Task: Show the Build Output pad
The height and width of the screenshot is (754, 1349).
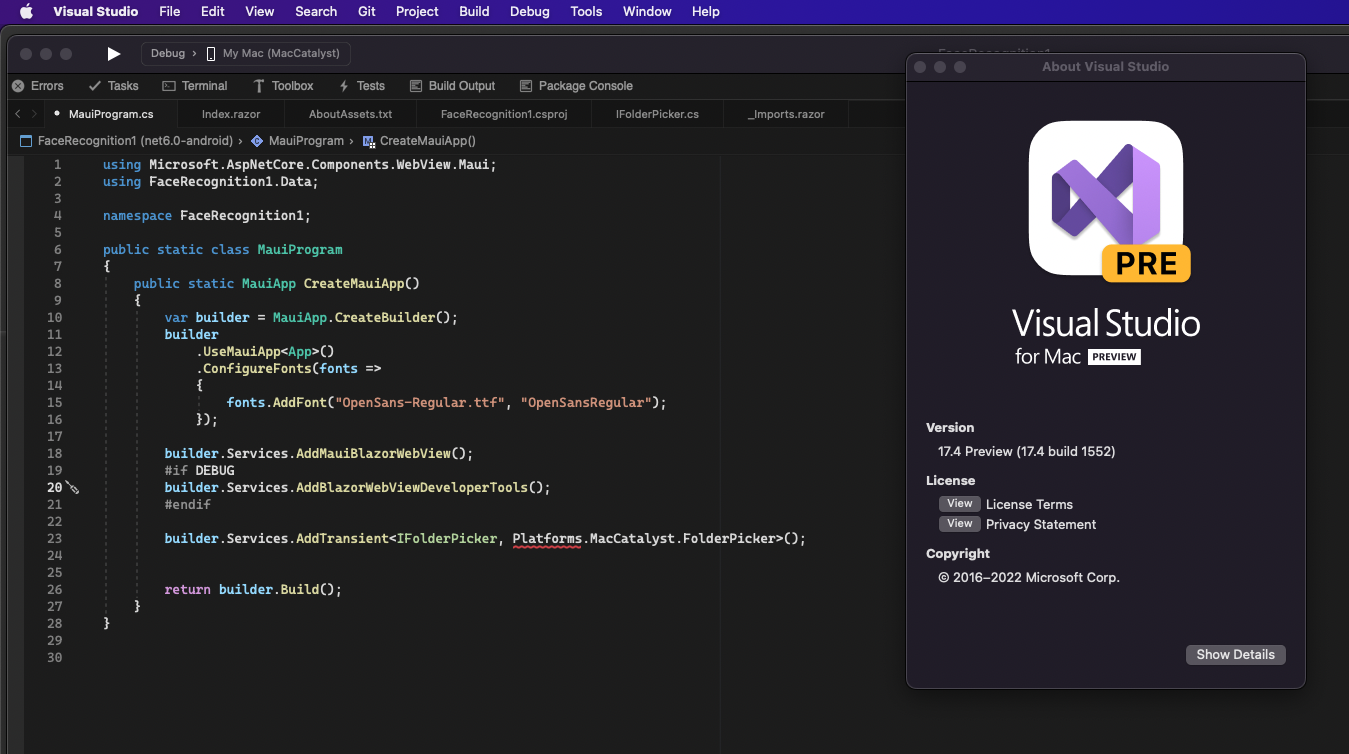Action: pos(451,86)
